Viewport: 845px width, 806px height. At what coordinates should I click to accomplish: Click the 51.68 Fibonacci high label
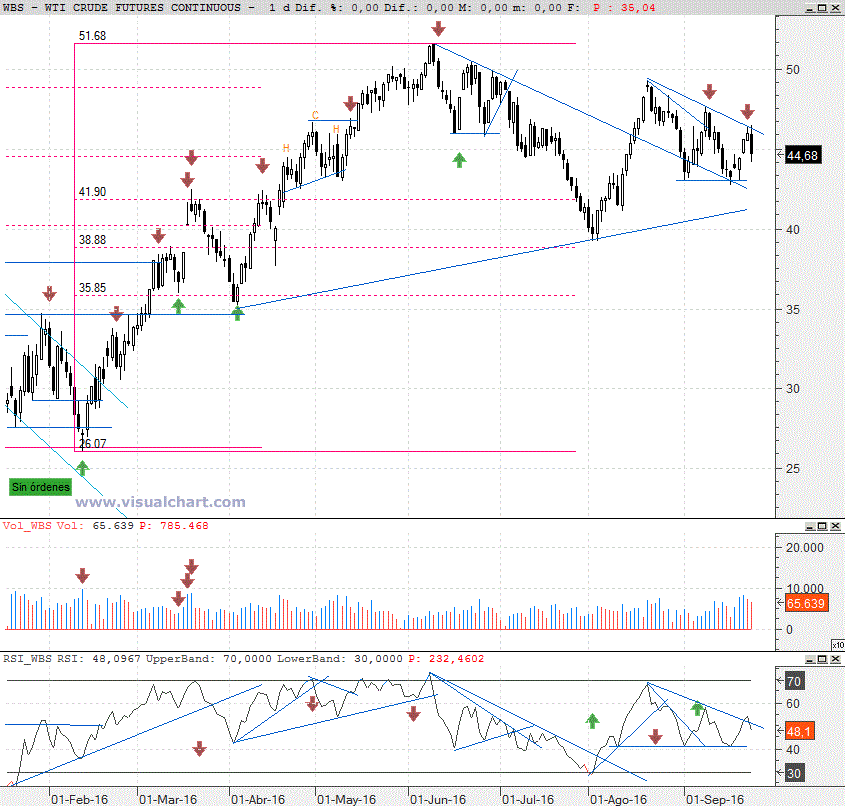[x=92, y=36]
